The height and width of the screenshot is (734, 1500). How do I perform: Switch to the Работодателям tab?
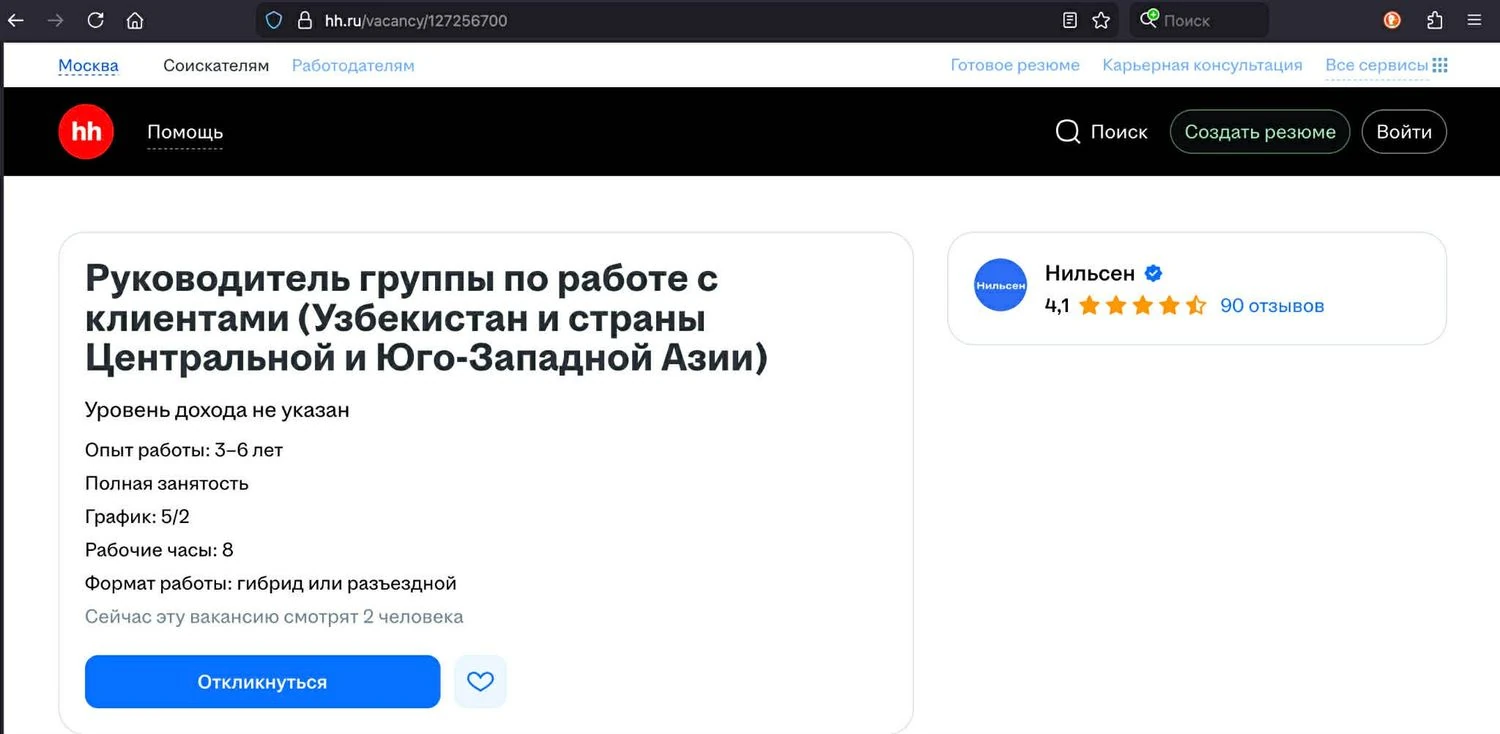pos(353,66)
